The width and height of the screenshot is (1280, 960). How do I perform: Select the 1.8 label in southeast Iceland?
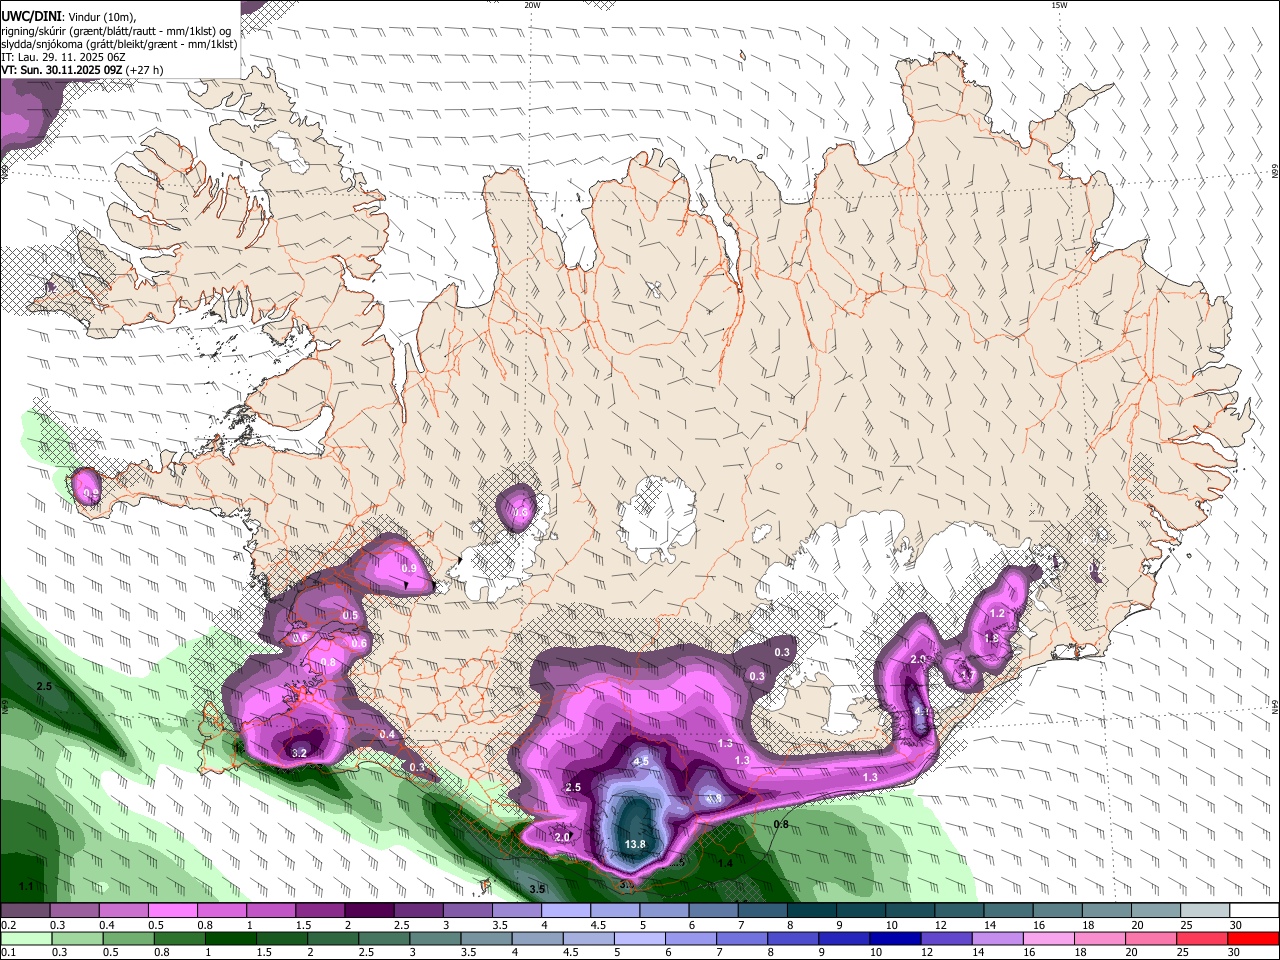point(991,638)
